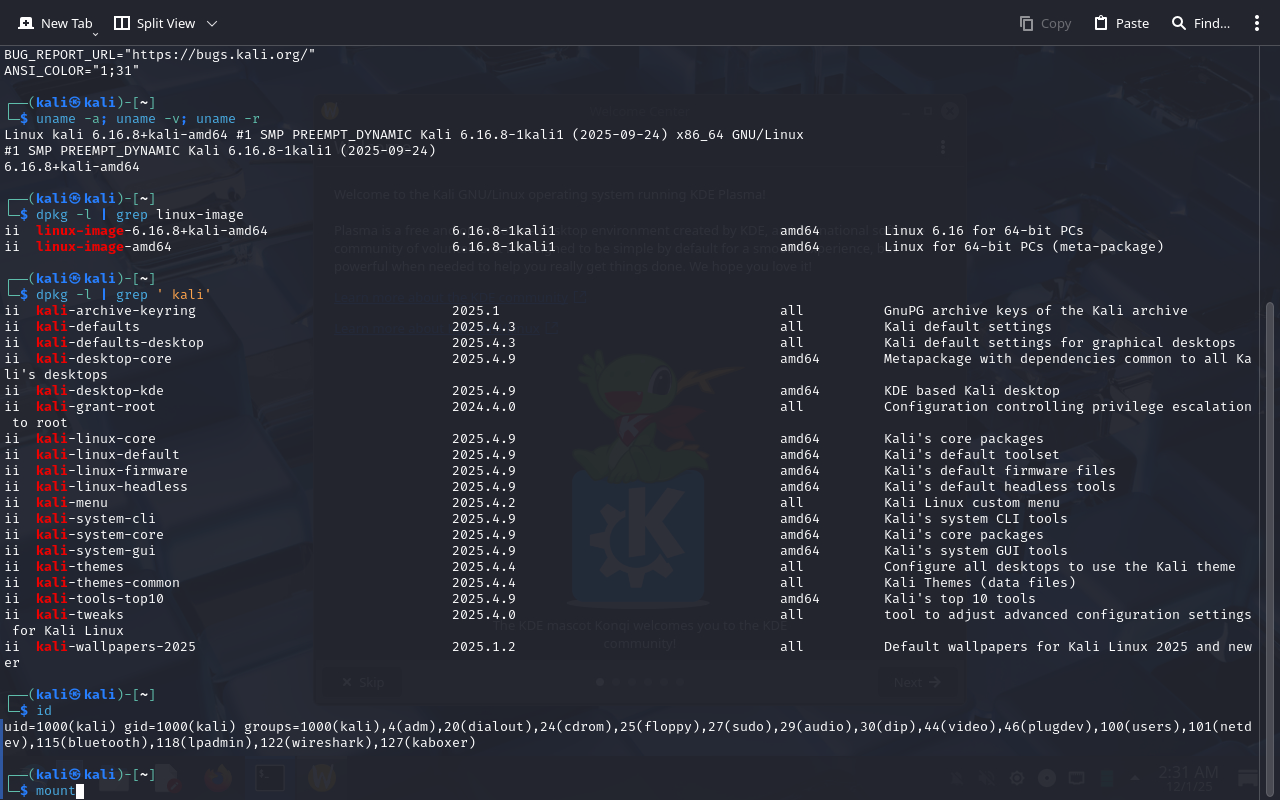The height and width of the screenshot is (800, 1280).
Task: Click the Paste clipboard icon
Action: tap(1101, 23)
